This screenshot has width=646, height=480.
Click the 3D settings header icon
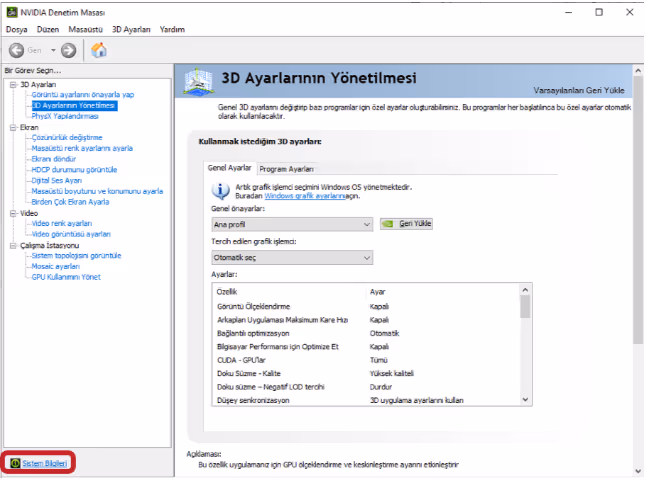click(199, 80)
